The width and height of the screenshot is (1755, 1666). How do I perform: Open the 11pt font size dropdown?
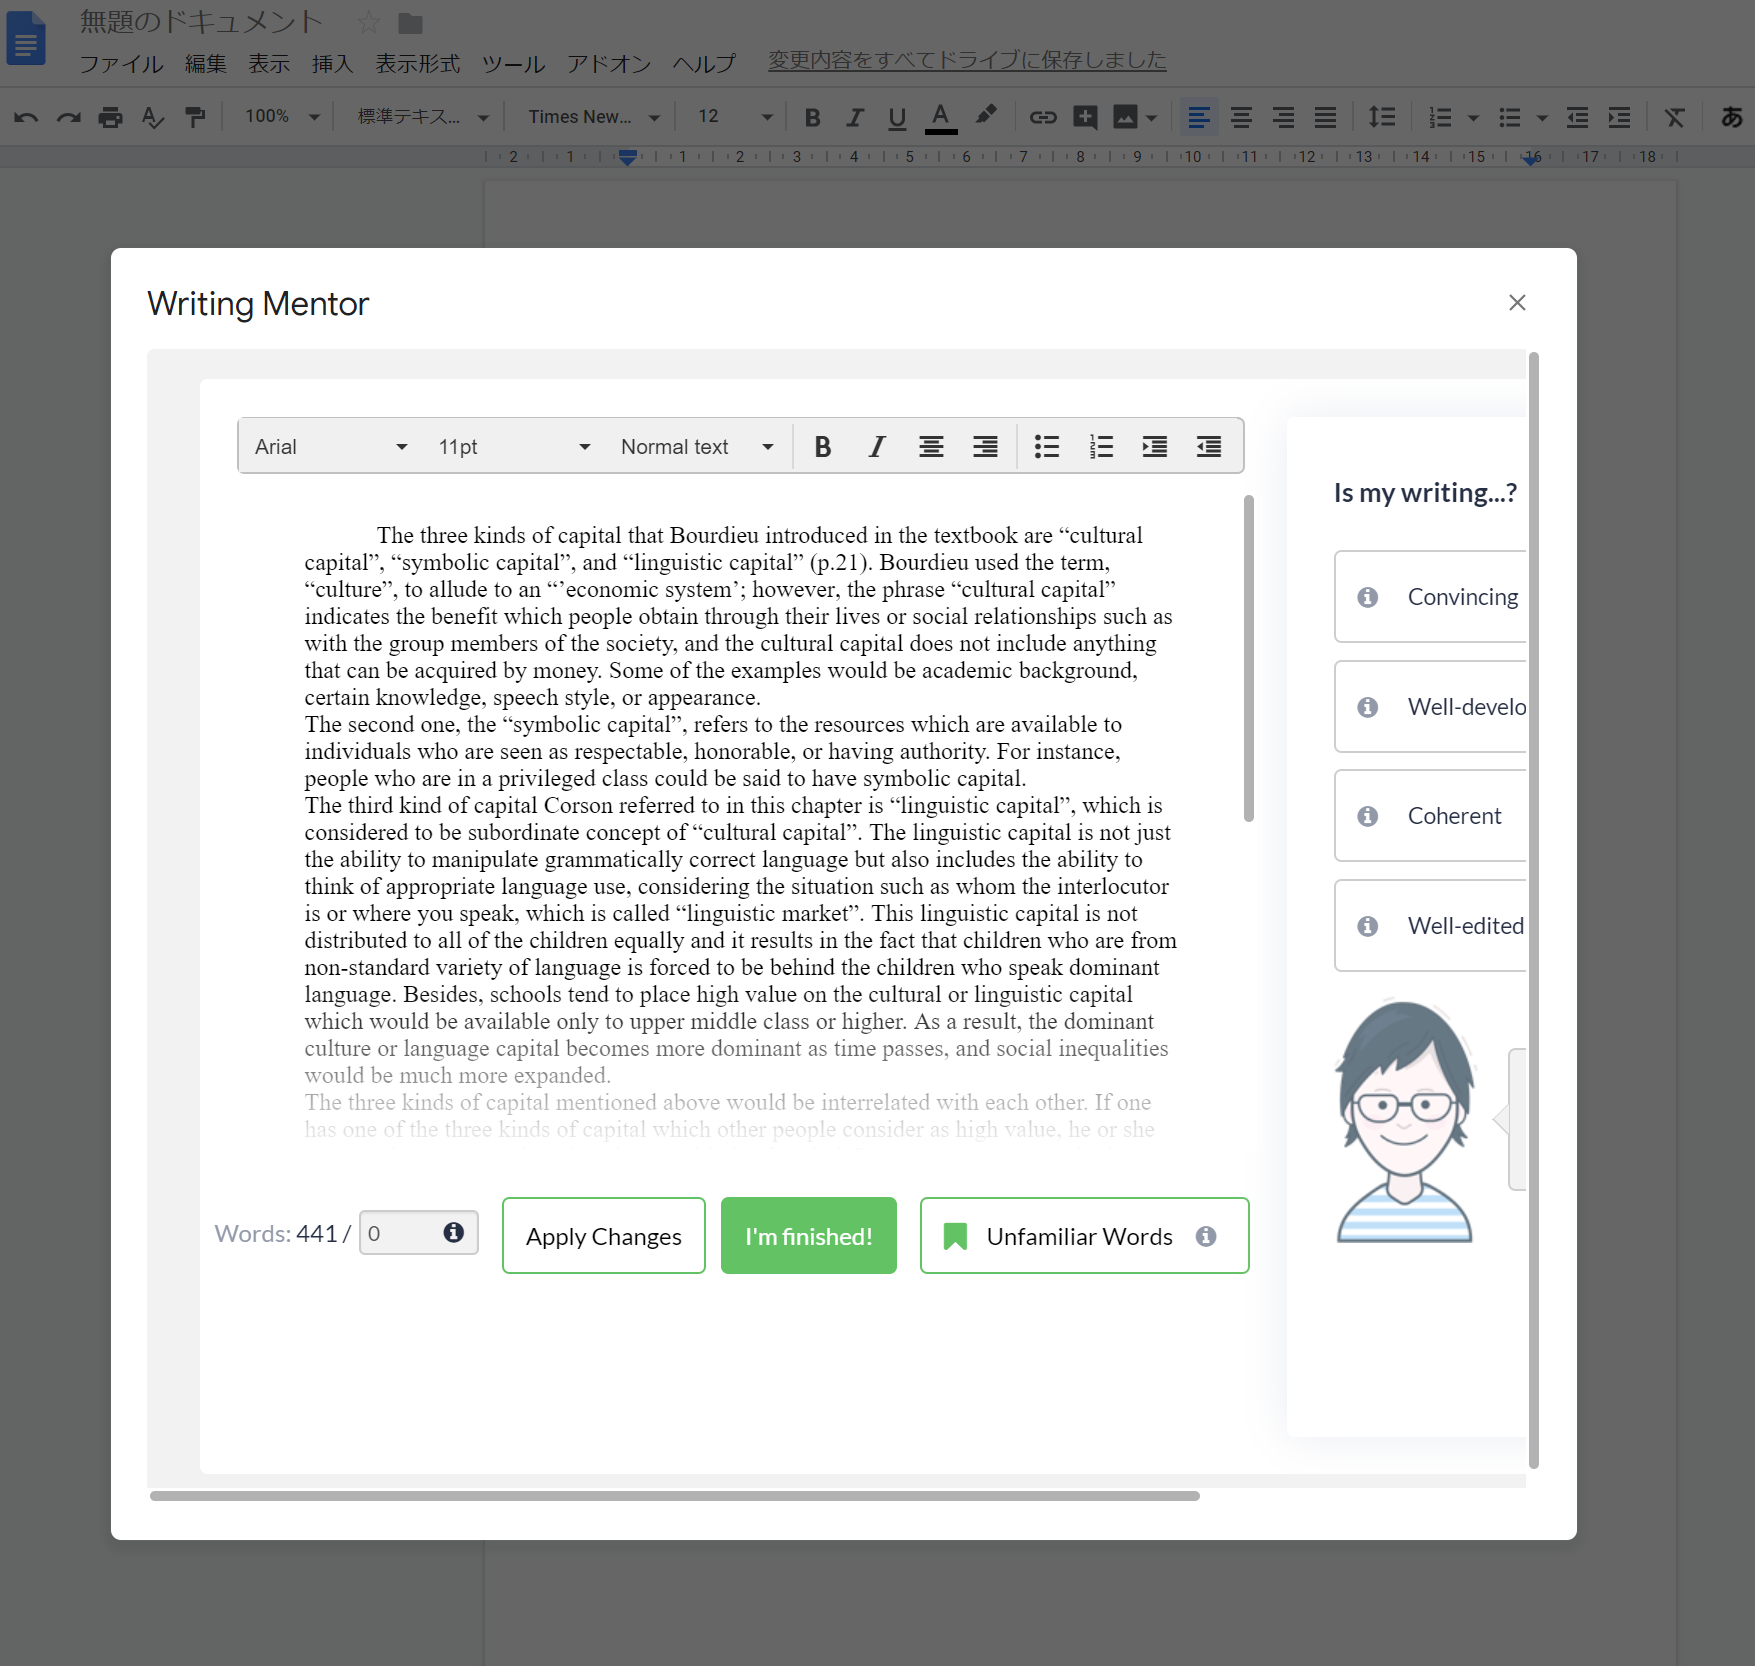coord(514,447)
